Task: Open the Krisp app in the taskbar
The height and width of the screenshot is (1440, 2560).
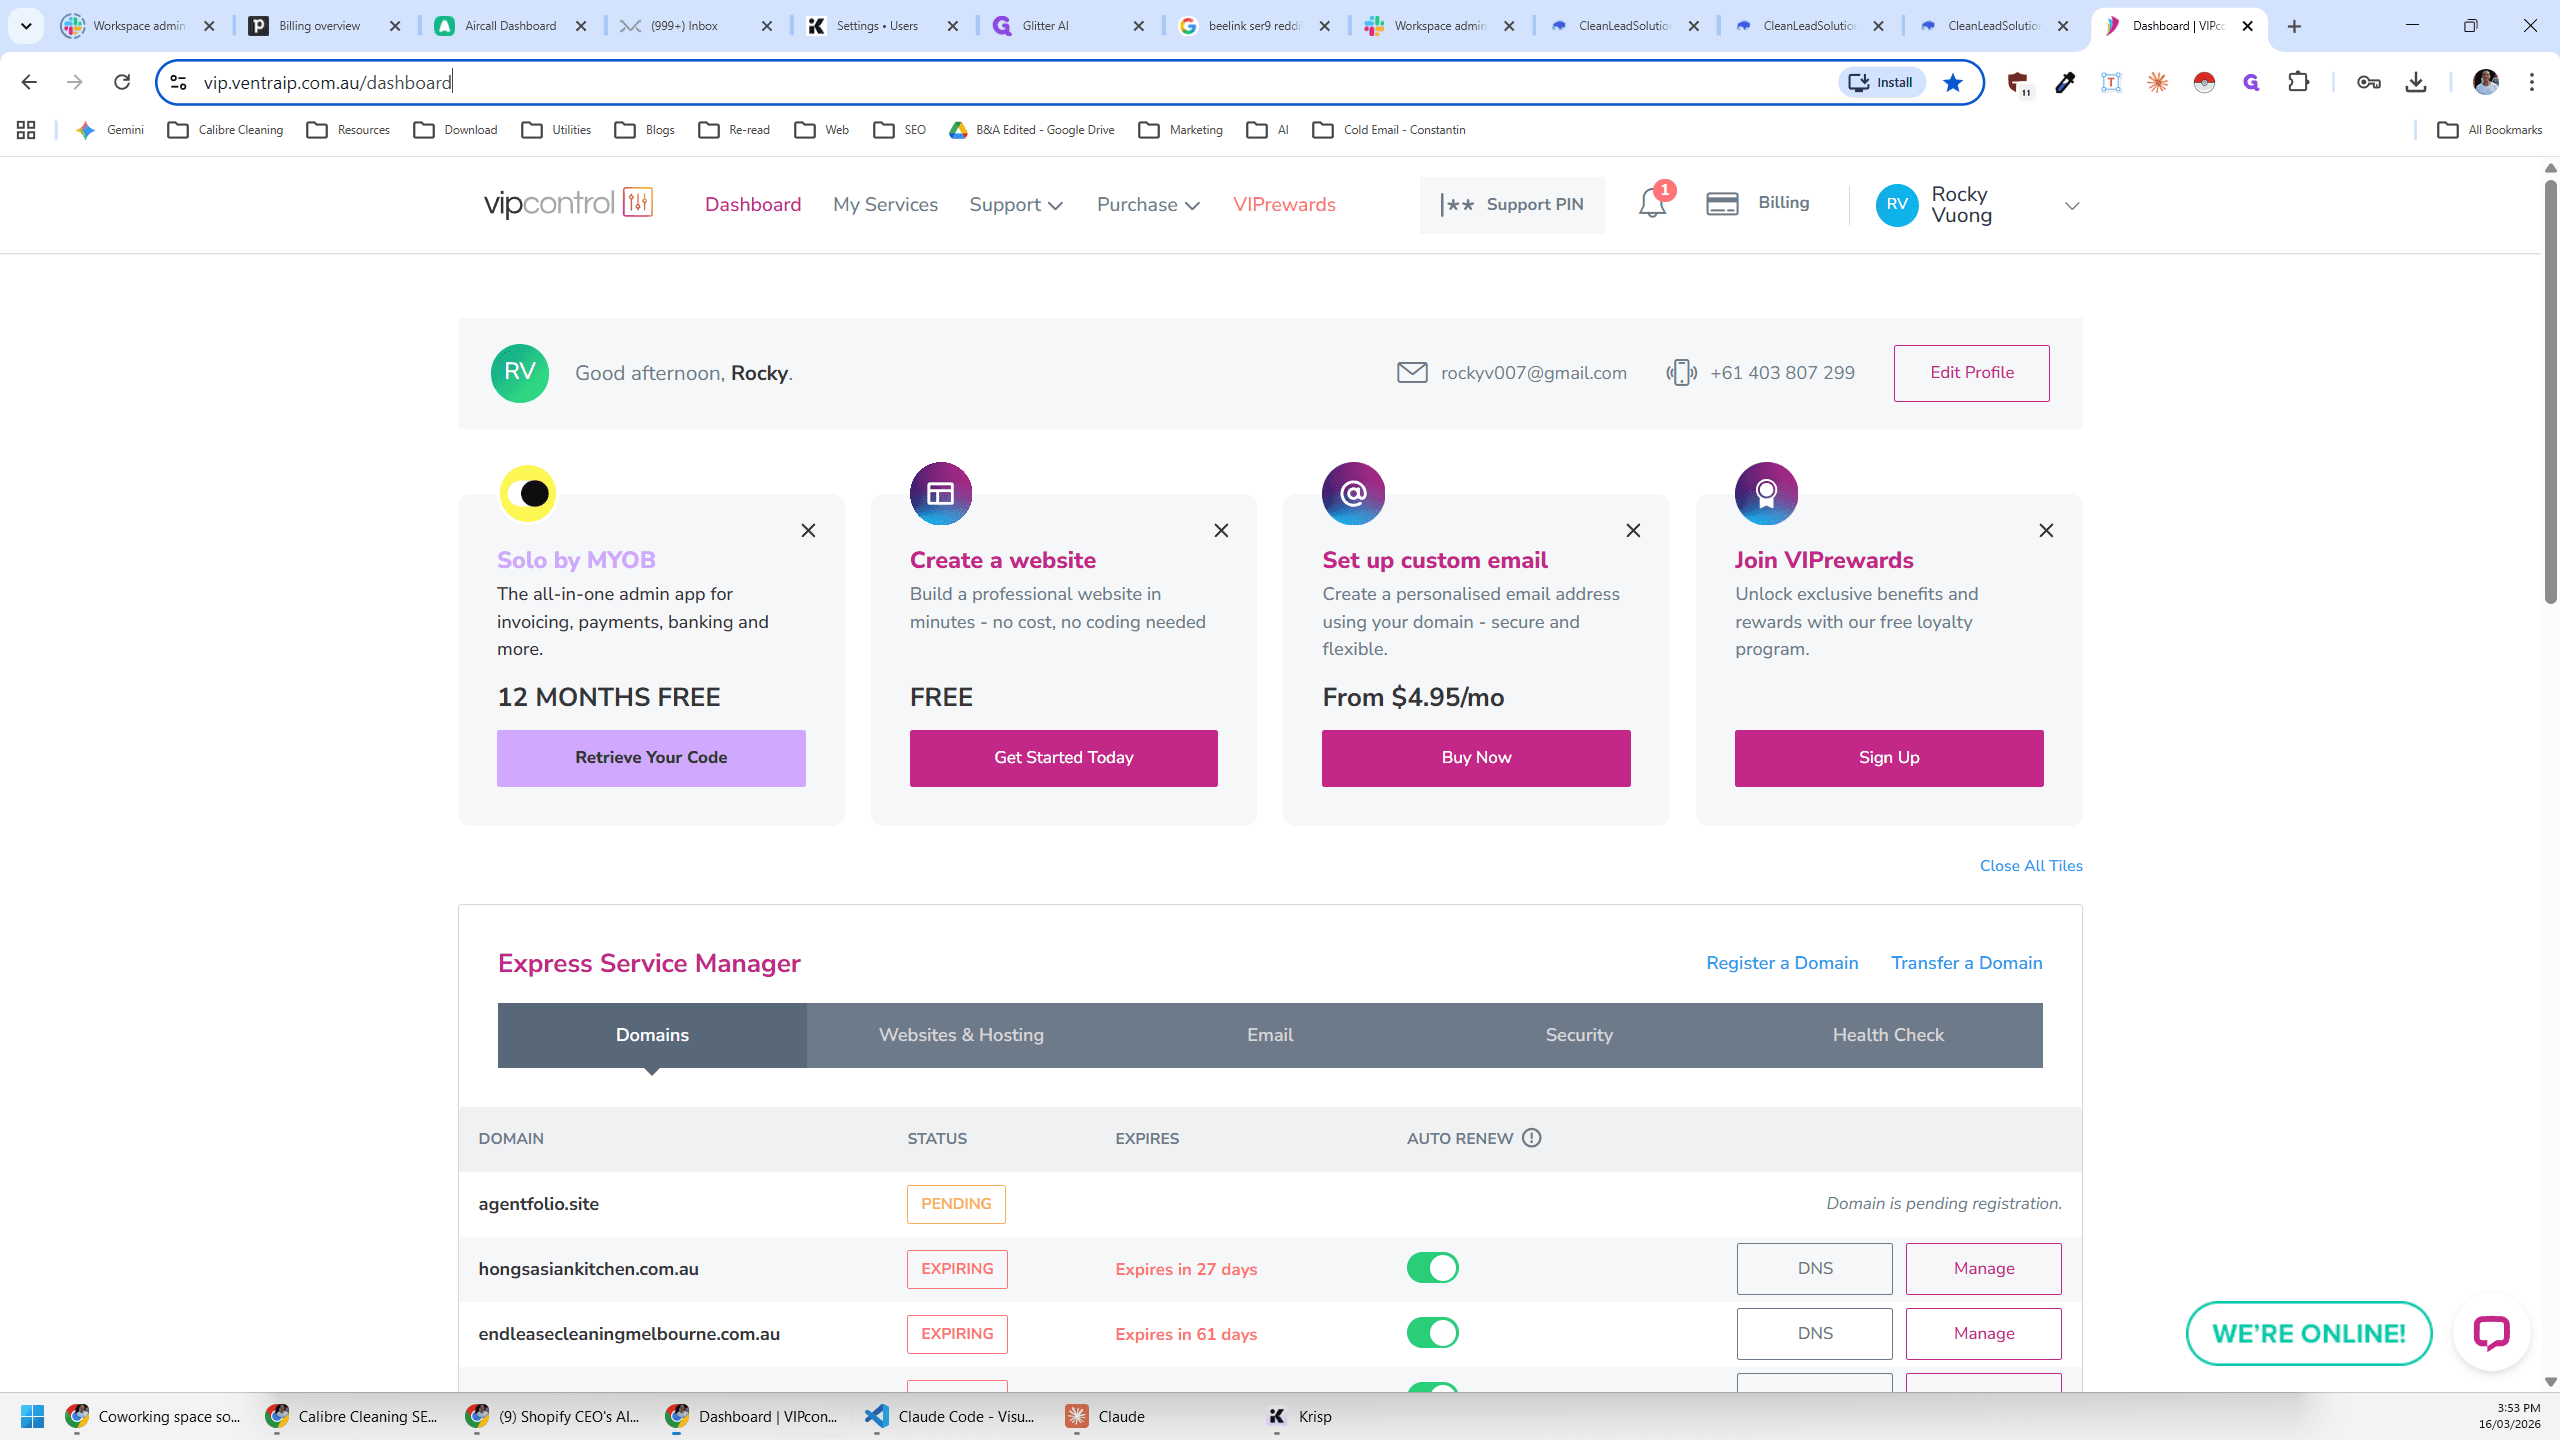Action: point(1300,1416)
